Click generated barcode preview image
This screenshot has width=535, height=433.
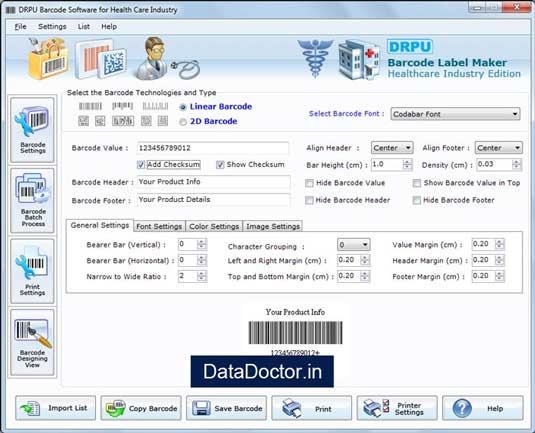pyautogui.click(x=295, y=333)
